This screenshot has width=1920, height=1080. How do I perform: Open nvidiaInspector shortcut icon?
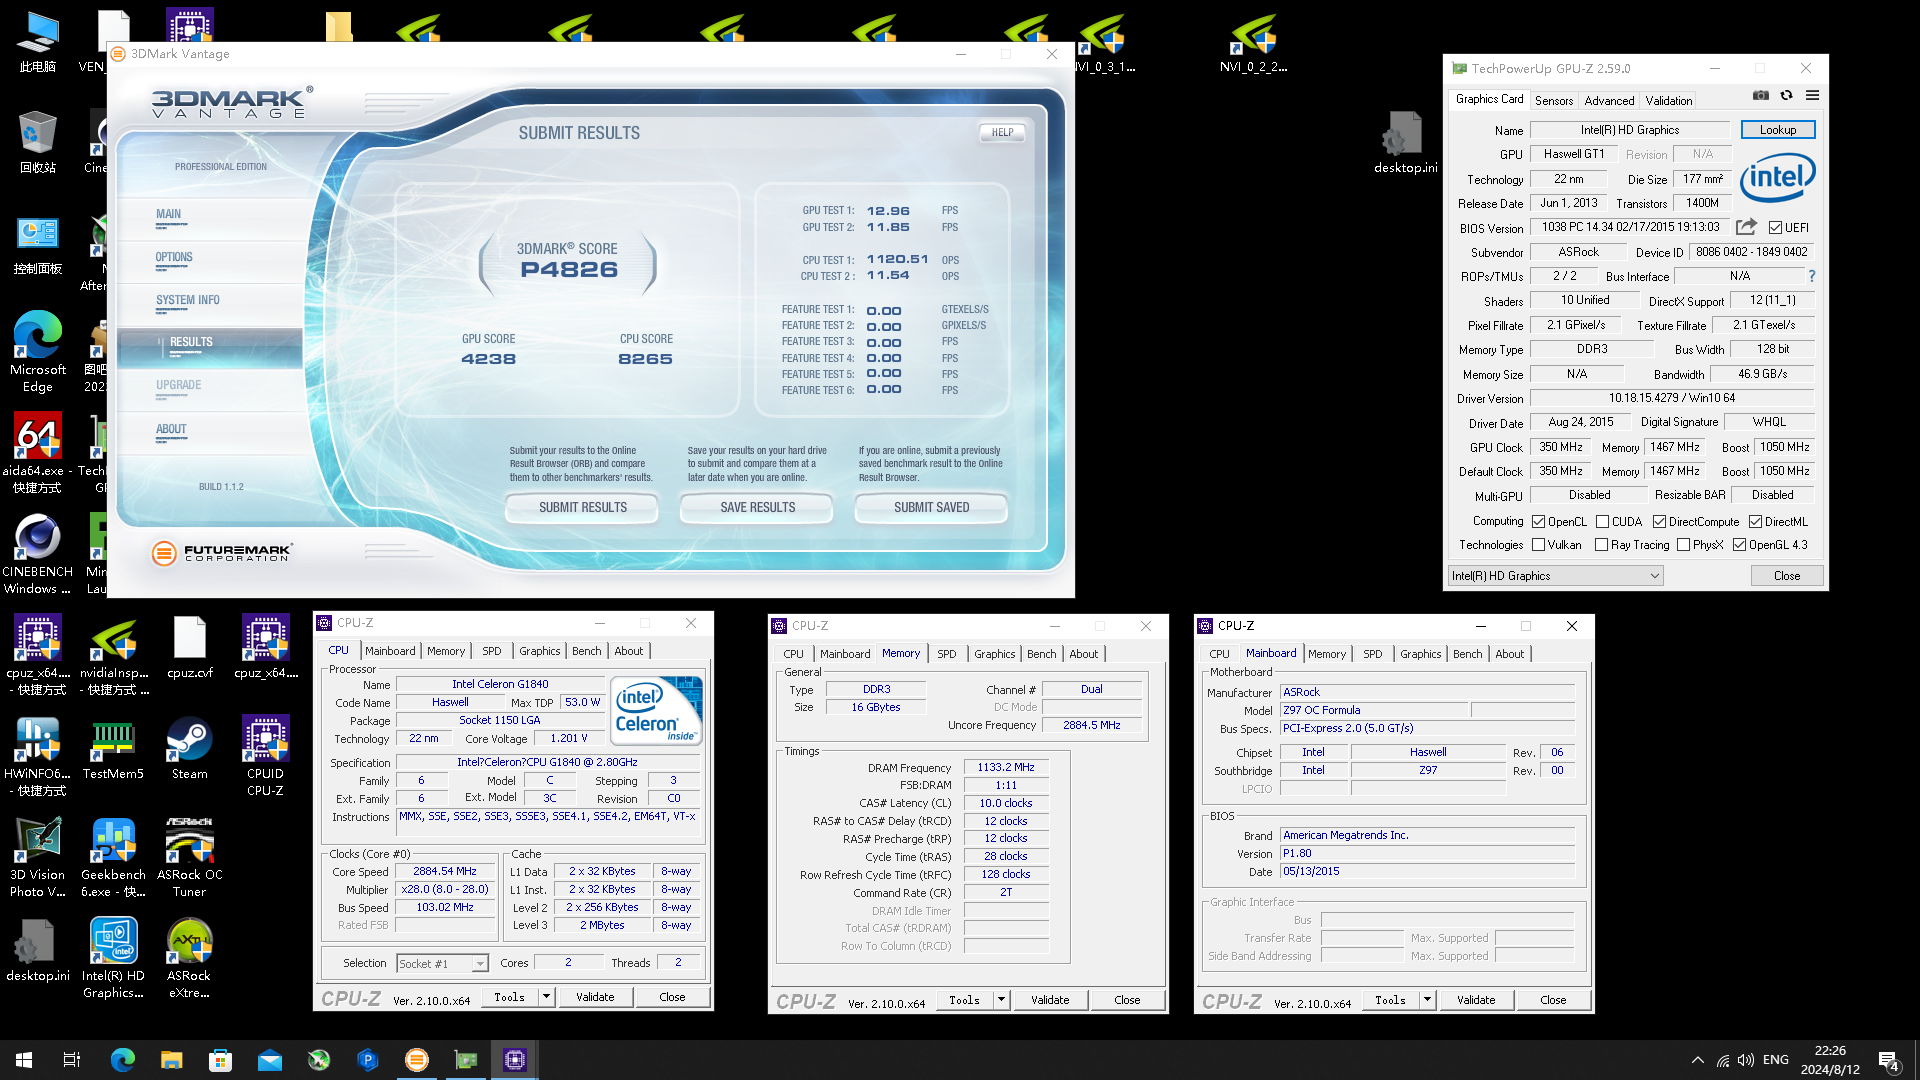pos(113,655)
